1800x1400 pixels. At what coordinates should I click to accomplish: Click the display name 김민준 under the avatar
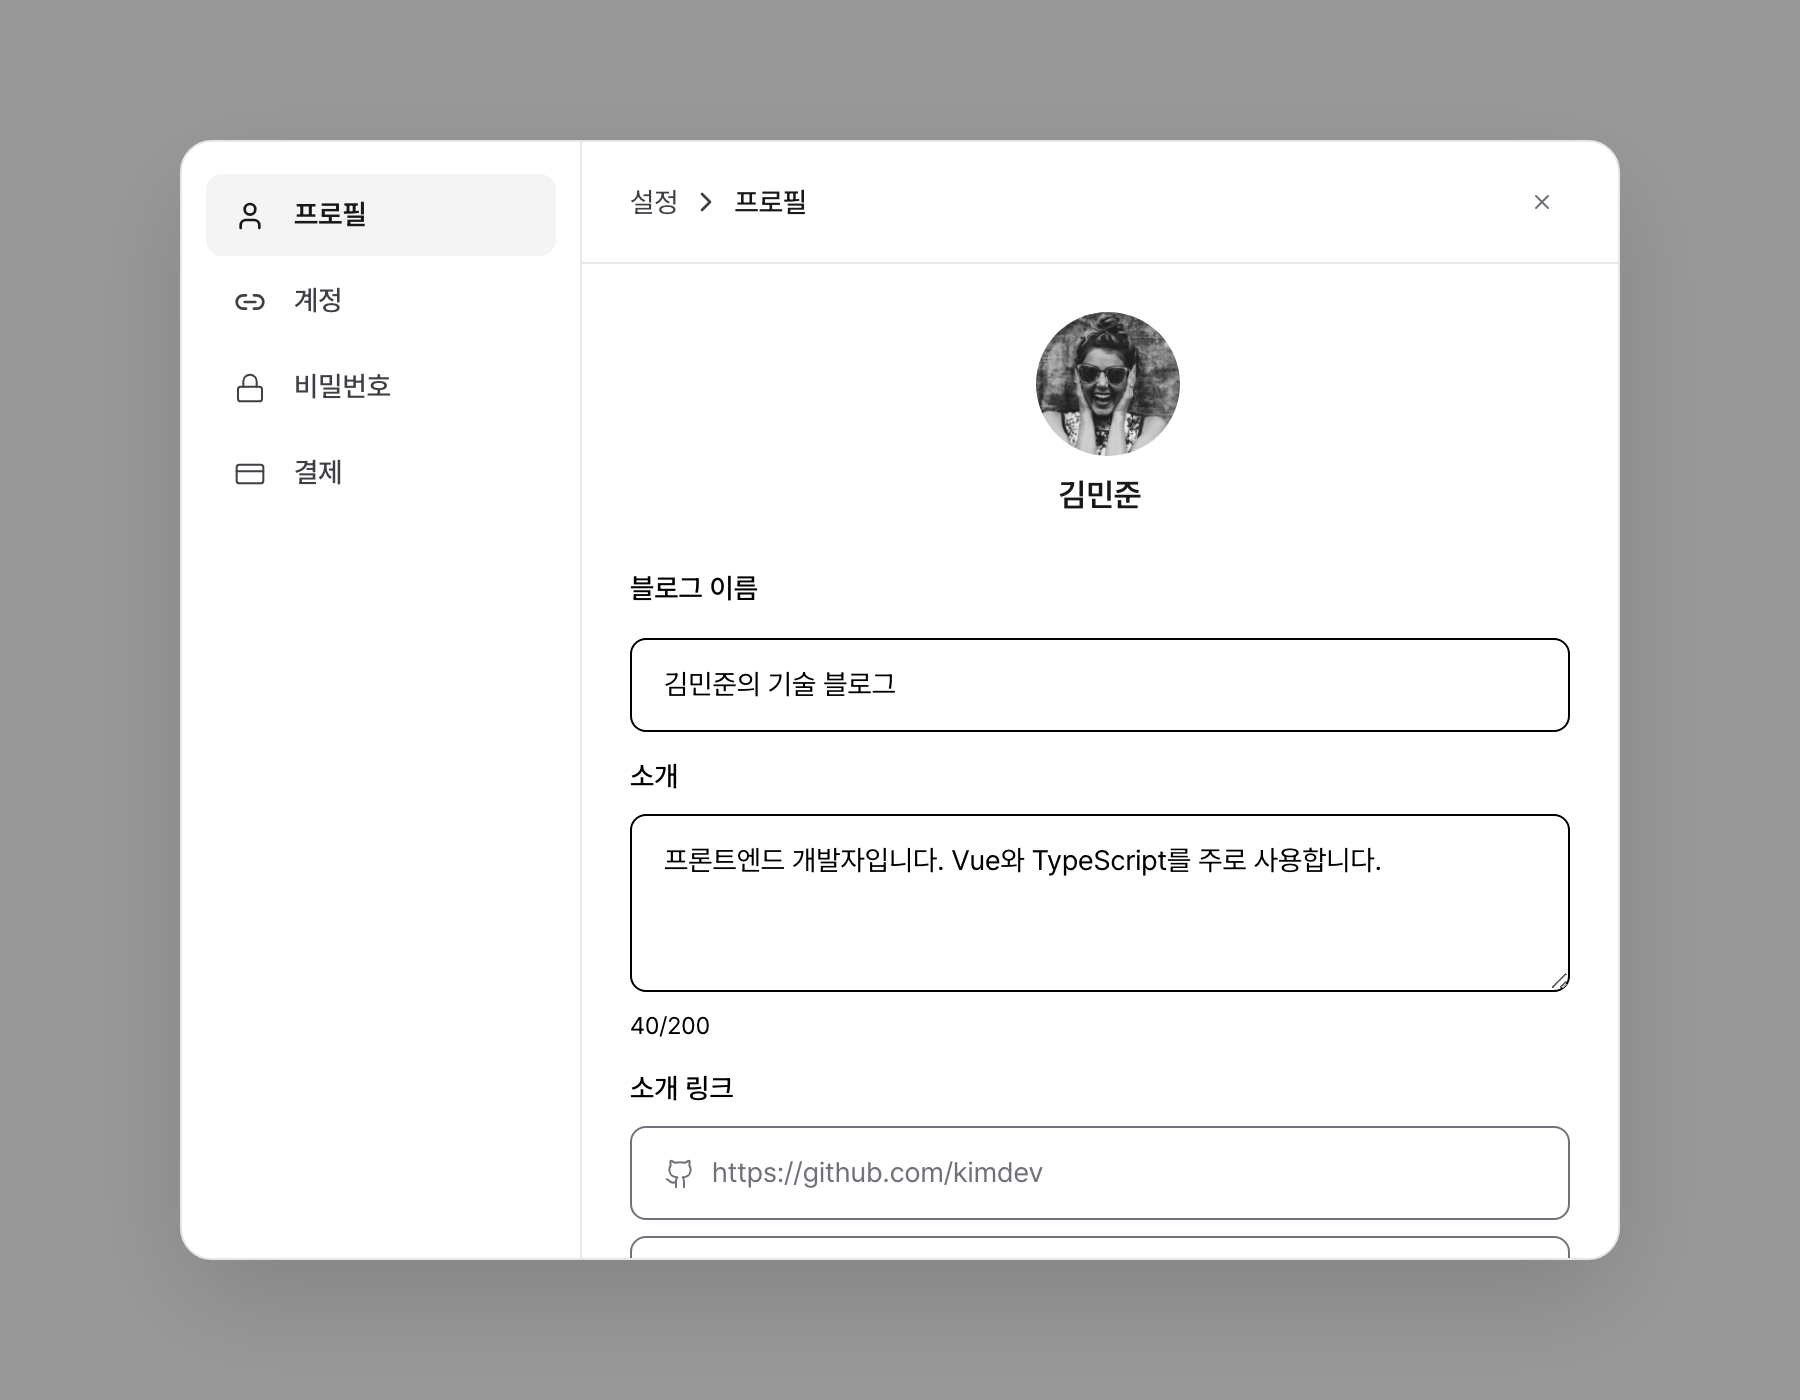pos(1100,494)
